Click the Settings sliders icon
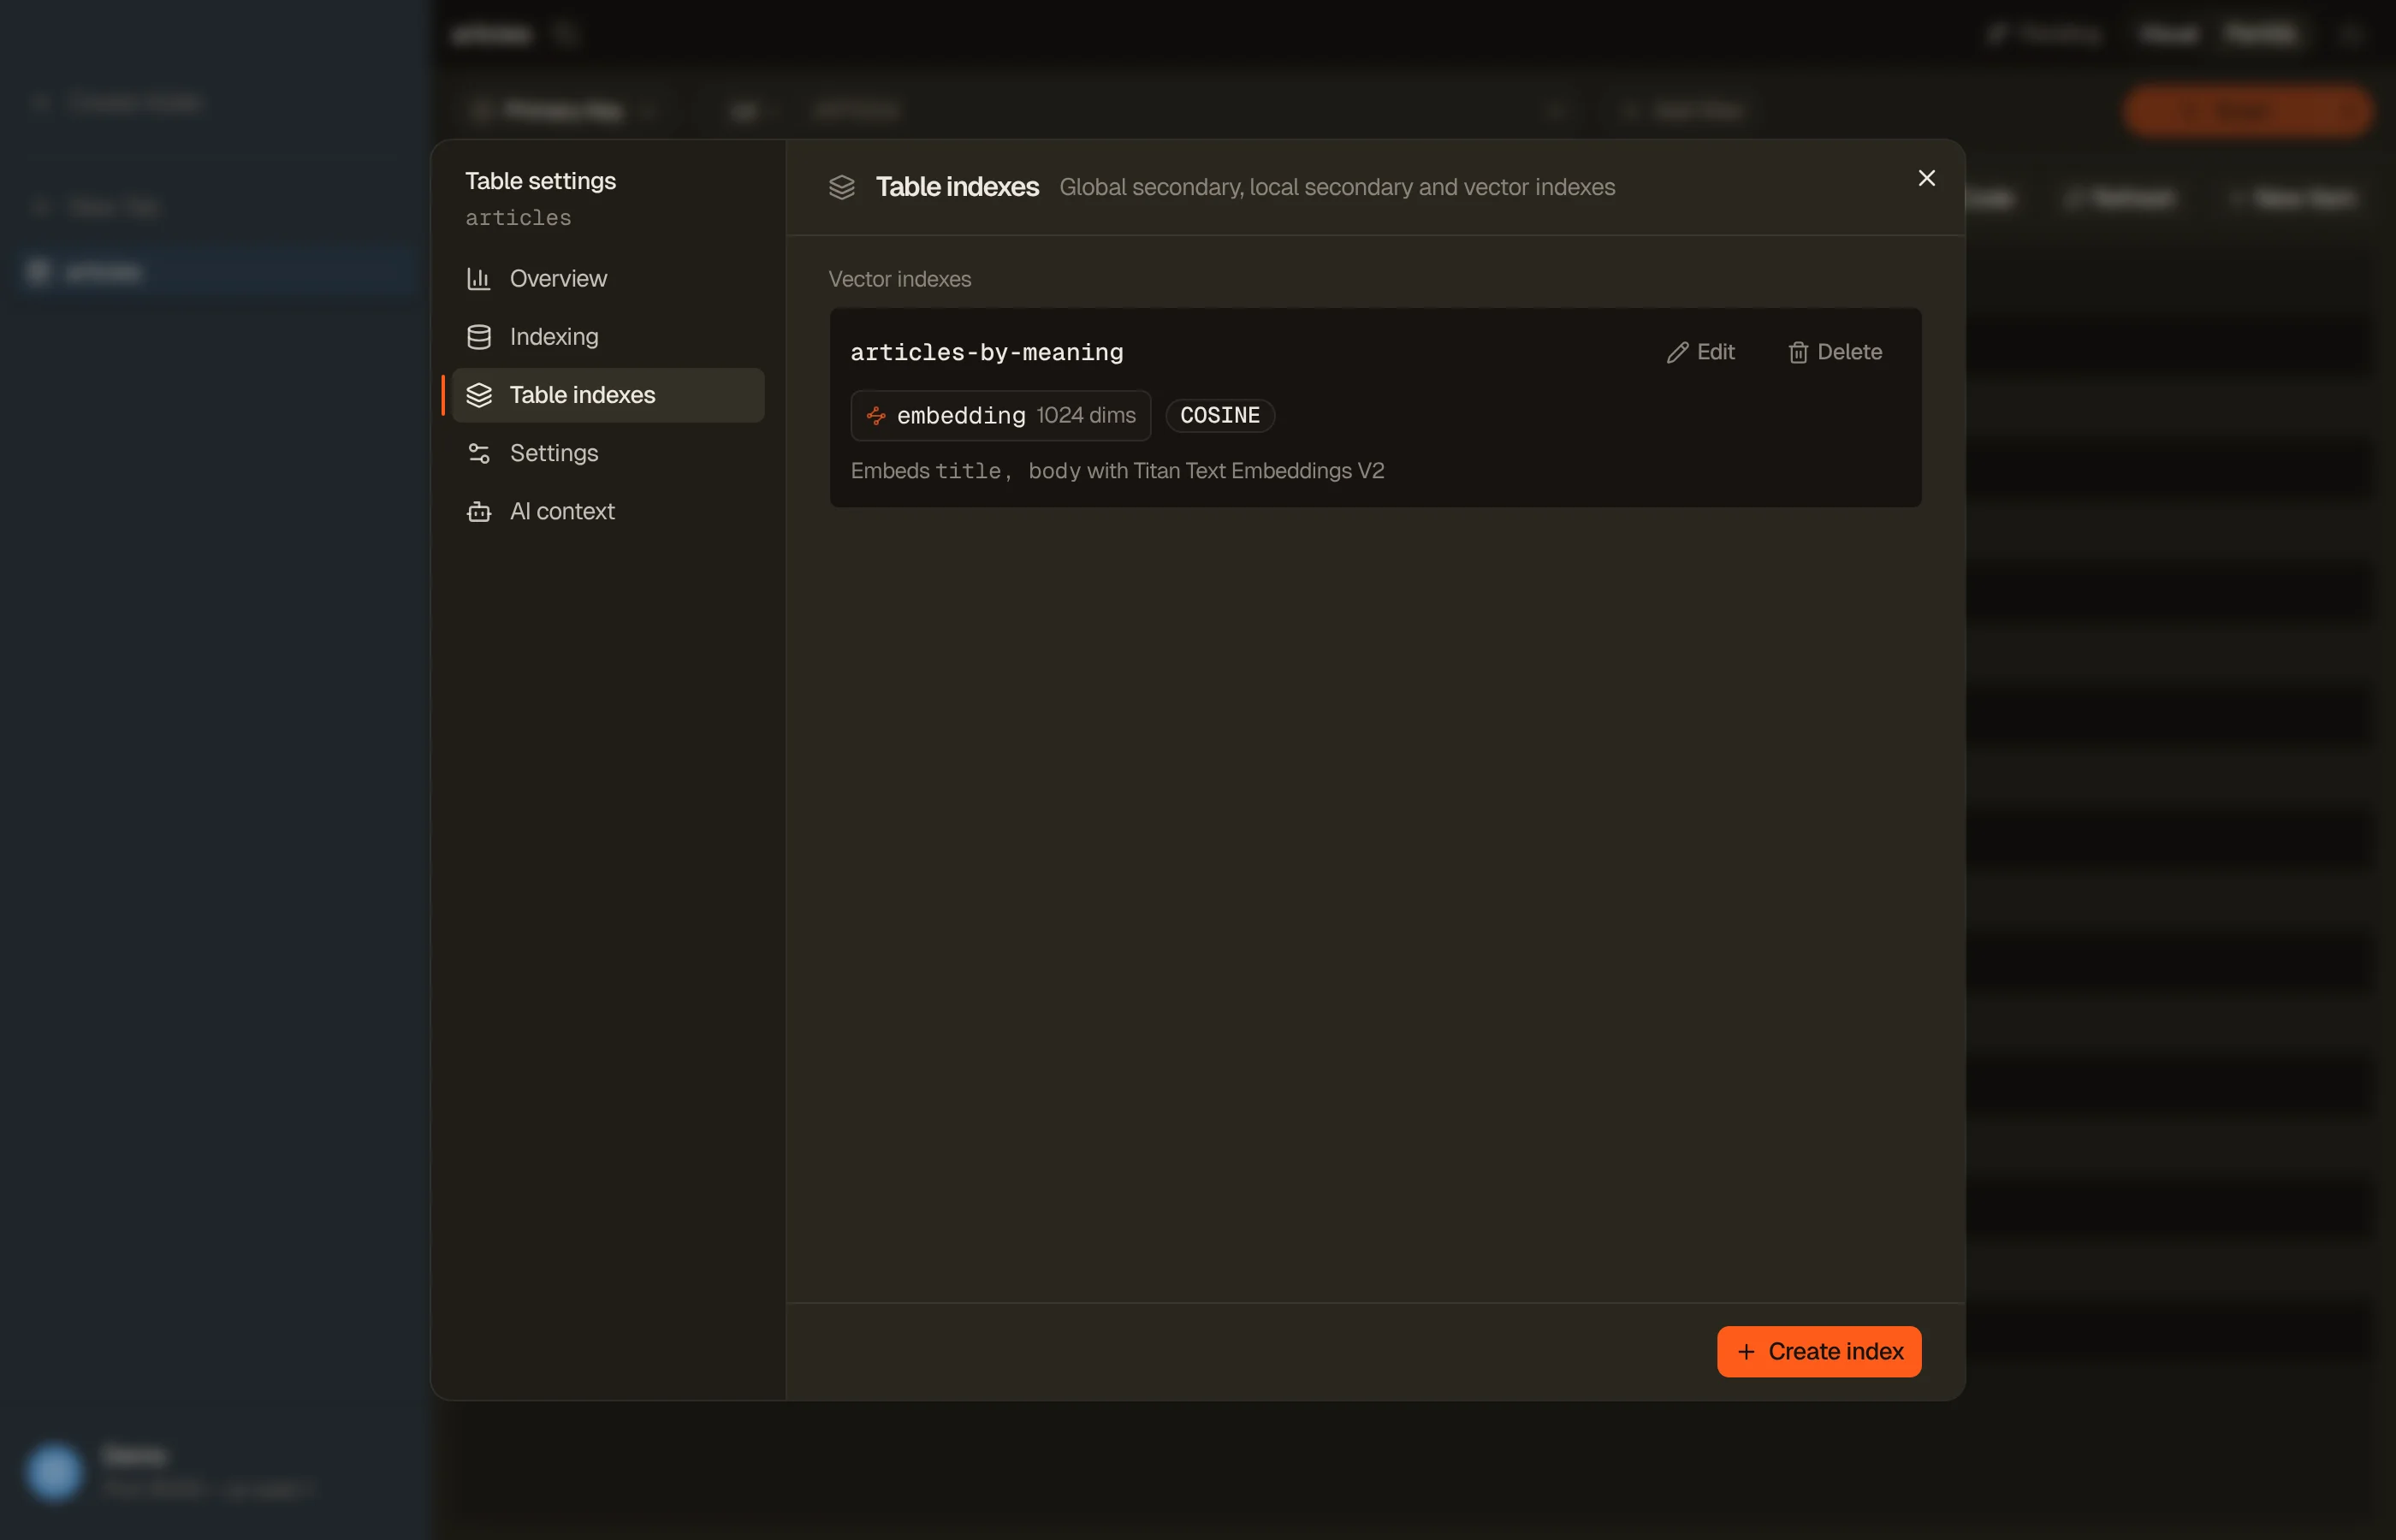 tap(479, 453)
